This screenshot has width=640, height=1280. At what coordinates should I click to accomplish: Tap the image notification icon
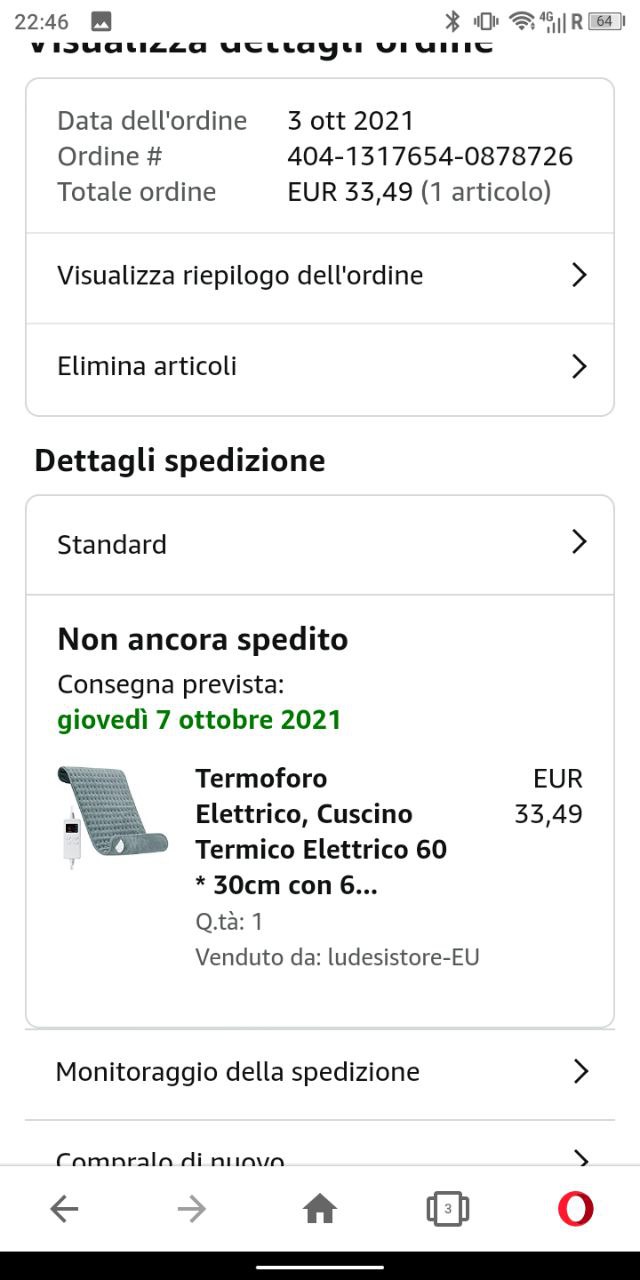101,21
